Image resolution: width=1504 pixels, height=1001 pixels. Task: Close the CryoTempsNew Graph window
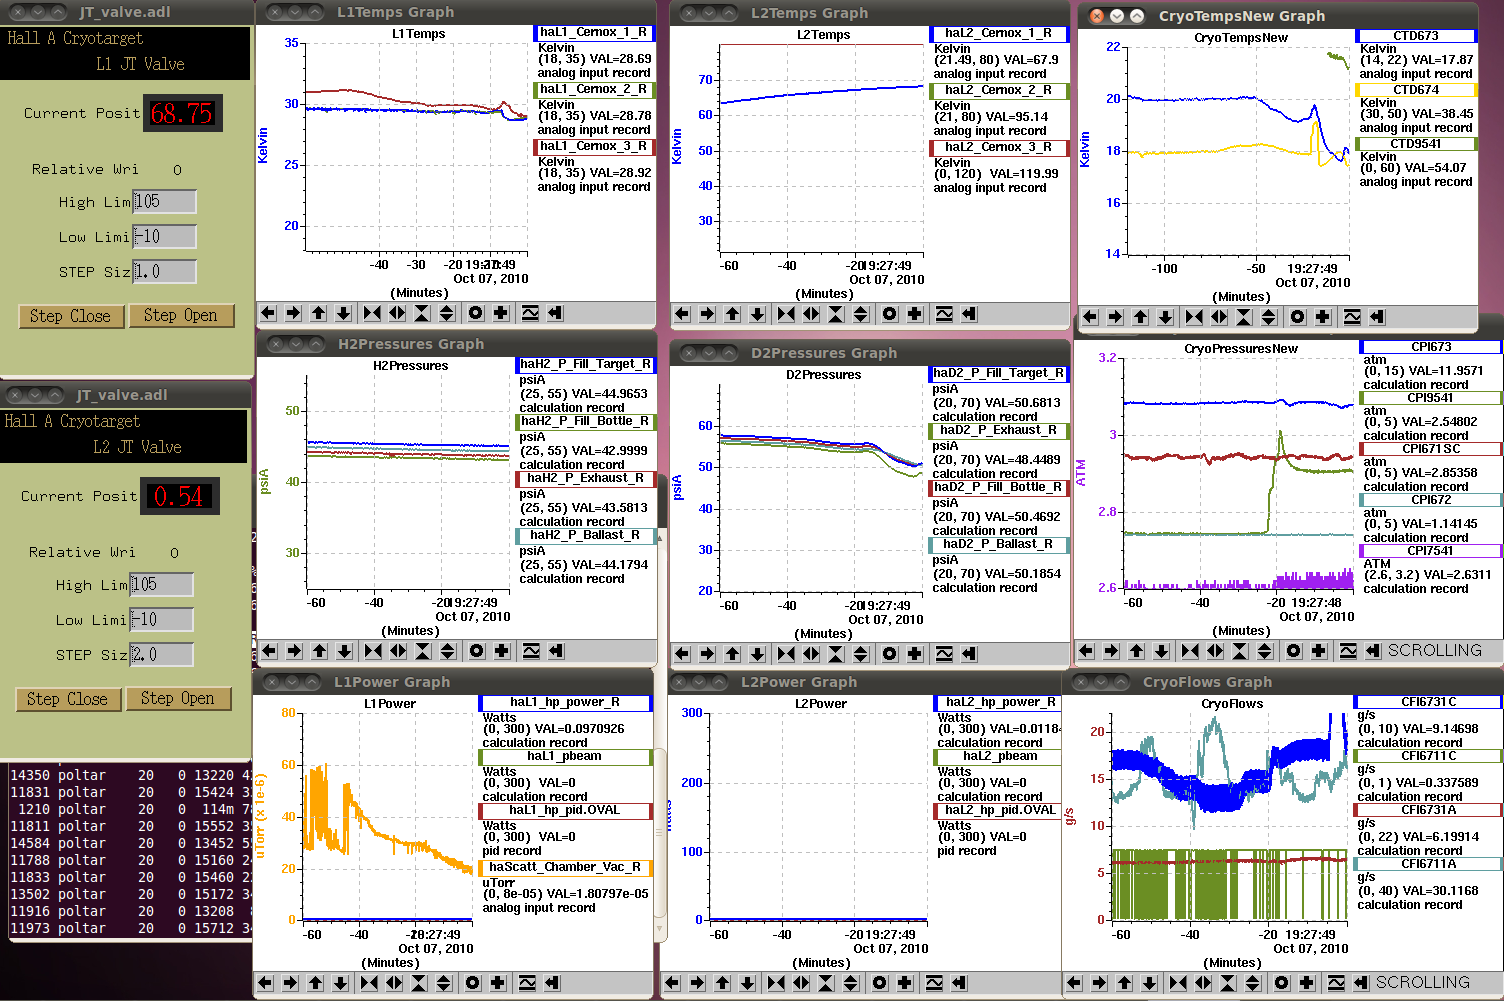tap(1096, 16)
